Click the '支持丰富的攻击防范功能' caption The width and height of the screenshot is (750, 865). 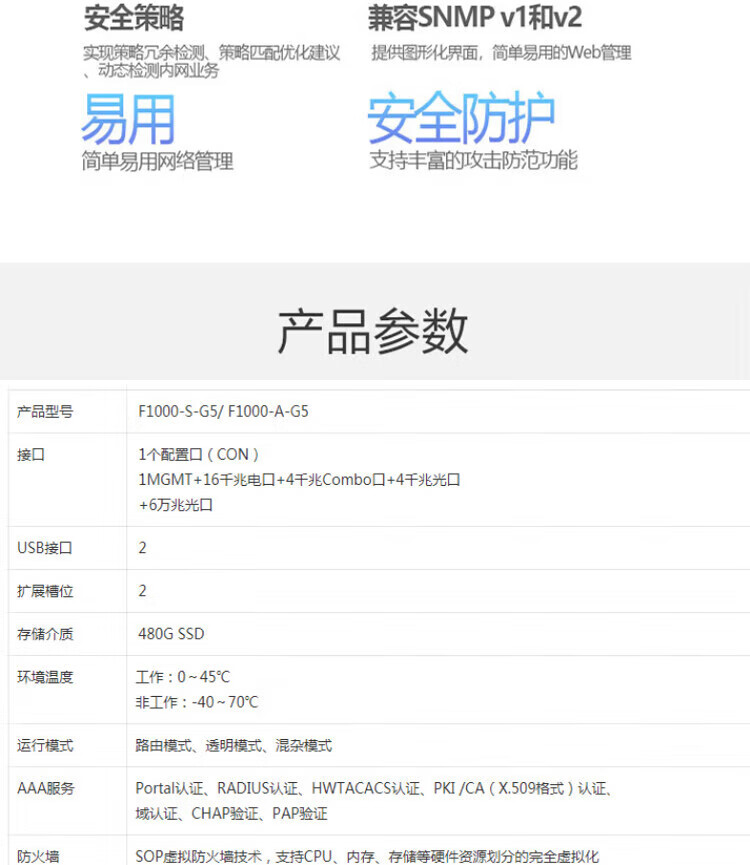point(474,160)
